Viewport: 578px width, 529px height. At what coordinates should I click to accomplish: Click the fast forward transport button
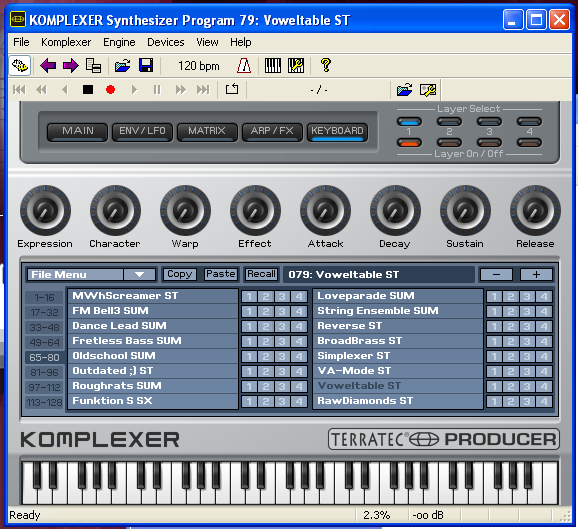[x=181, y=90]
